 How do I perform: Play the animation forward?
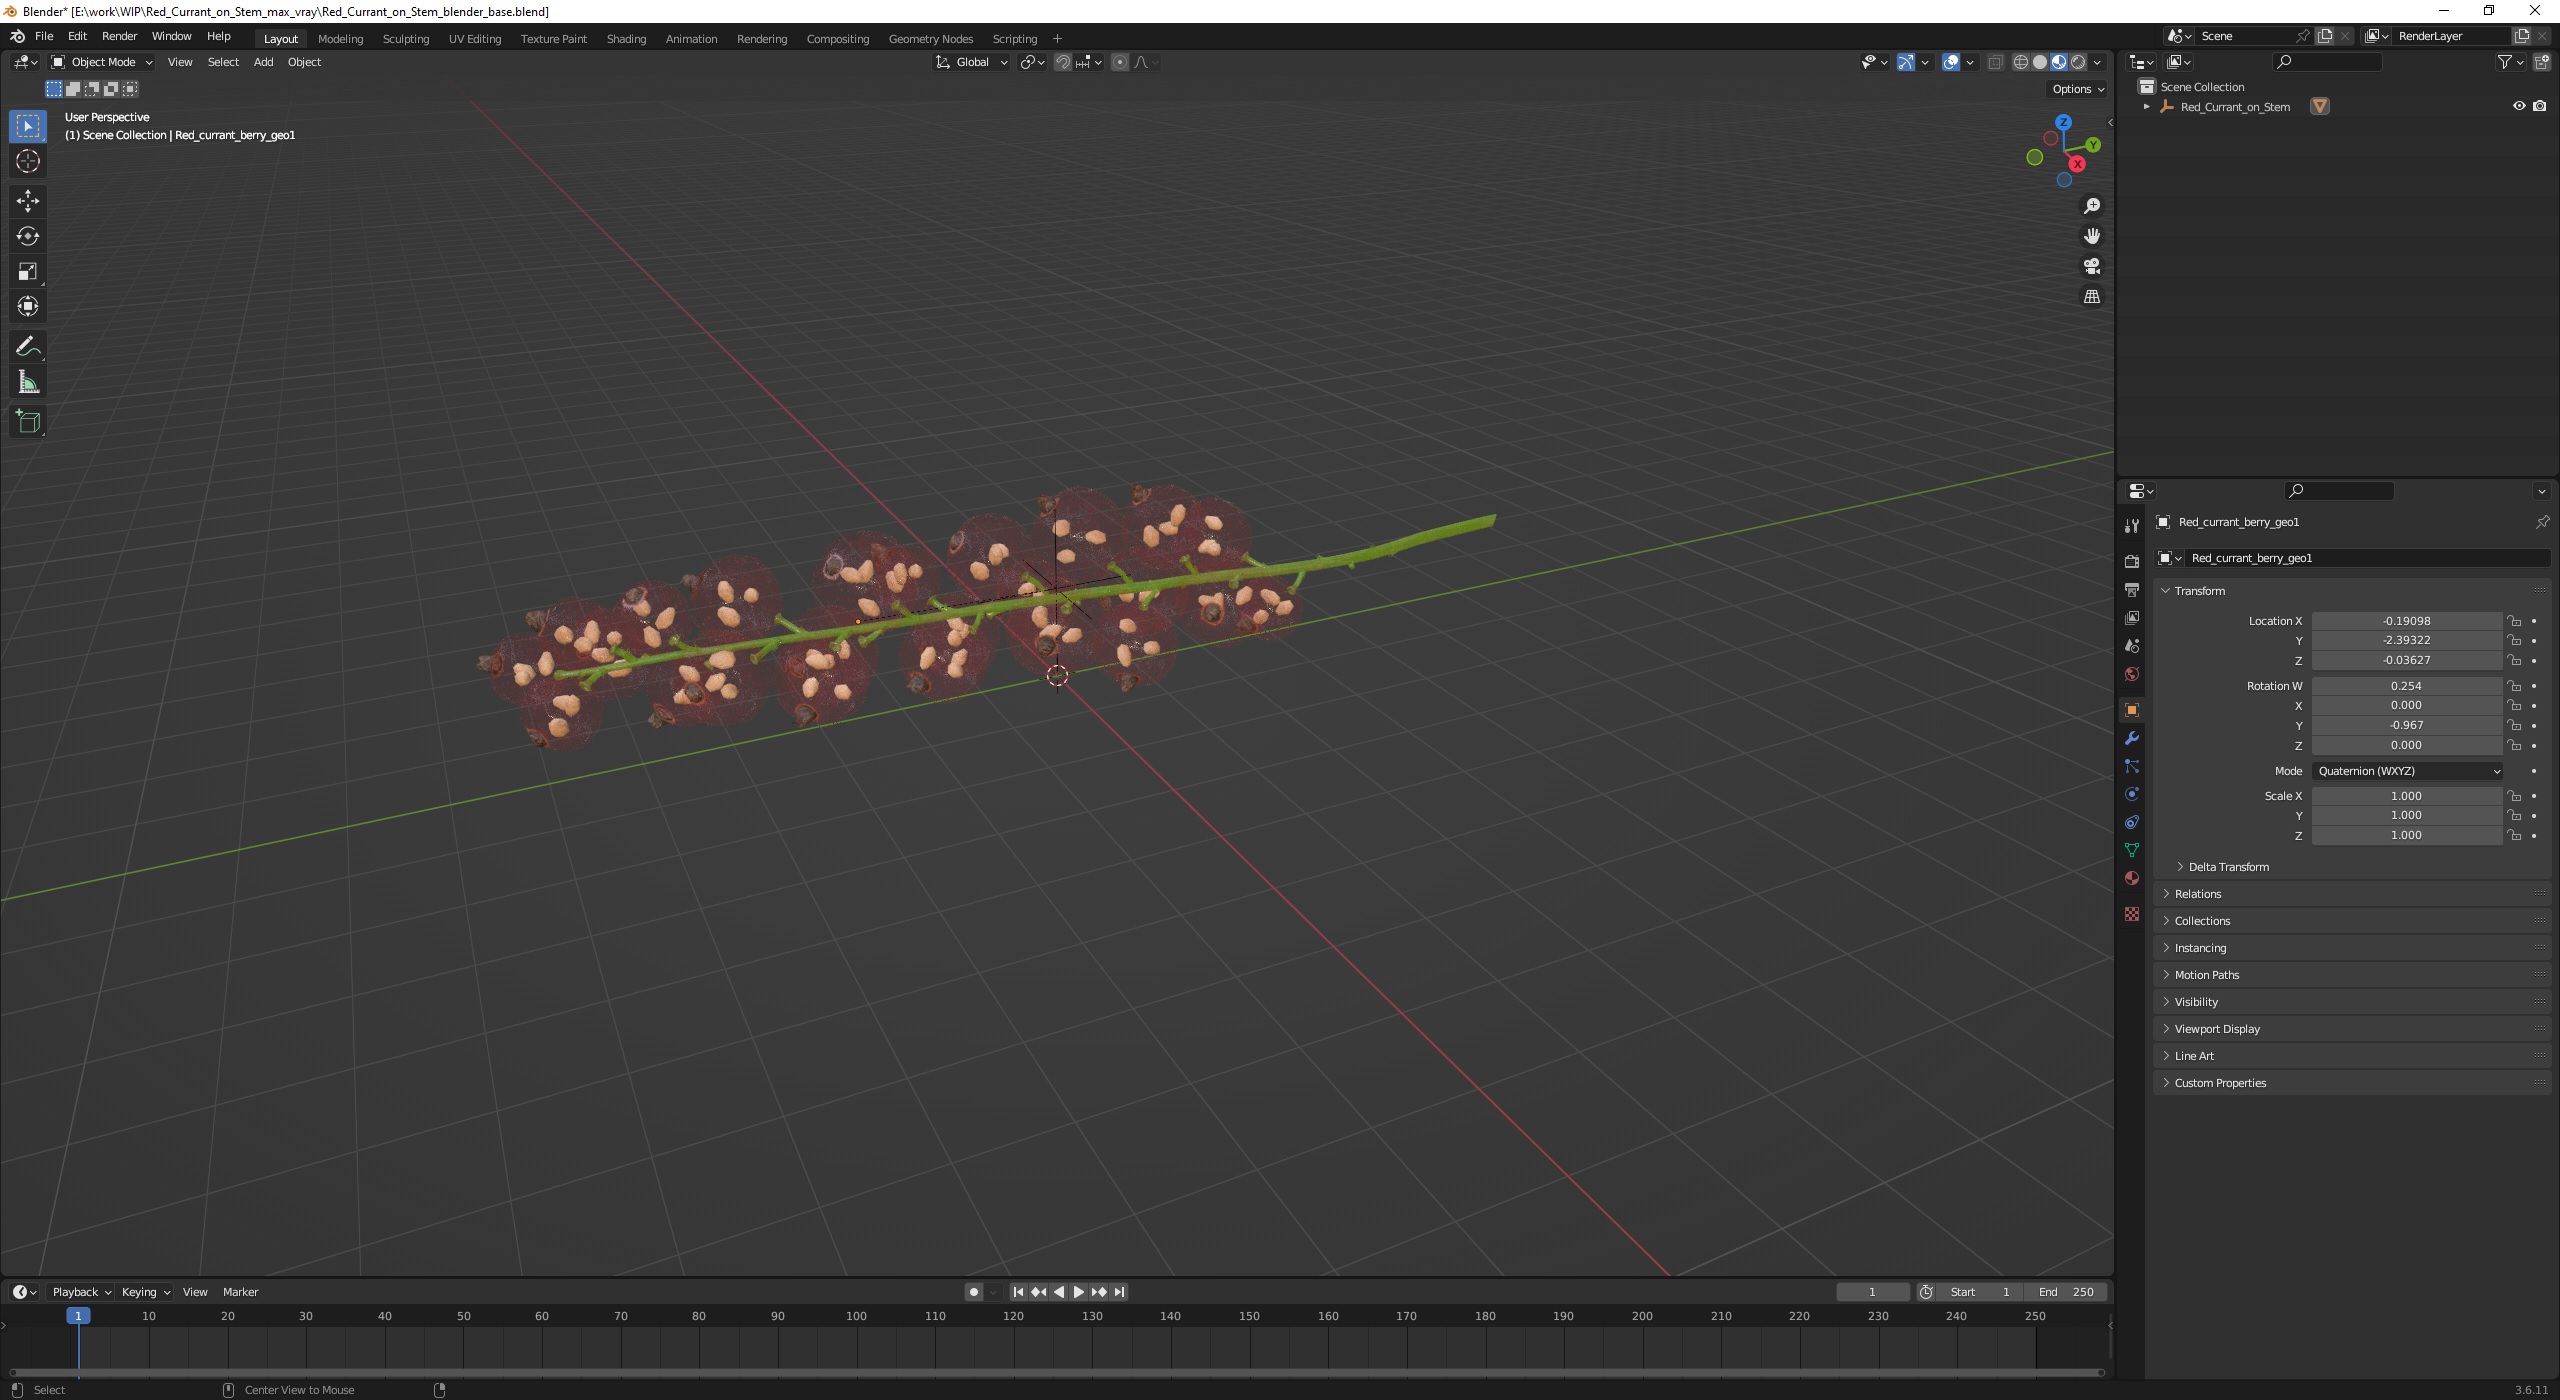click(1078, 1292)
